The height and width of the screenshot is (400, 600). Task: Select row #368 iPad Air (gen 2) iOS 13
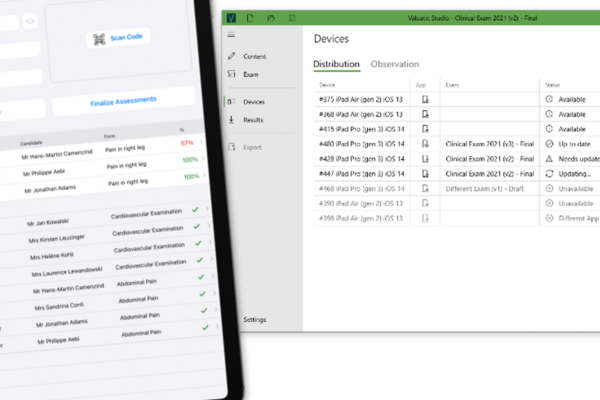click(457, 114)
